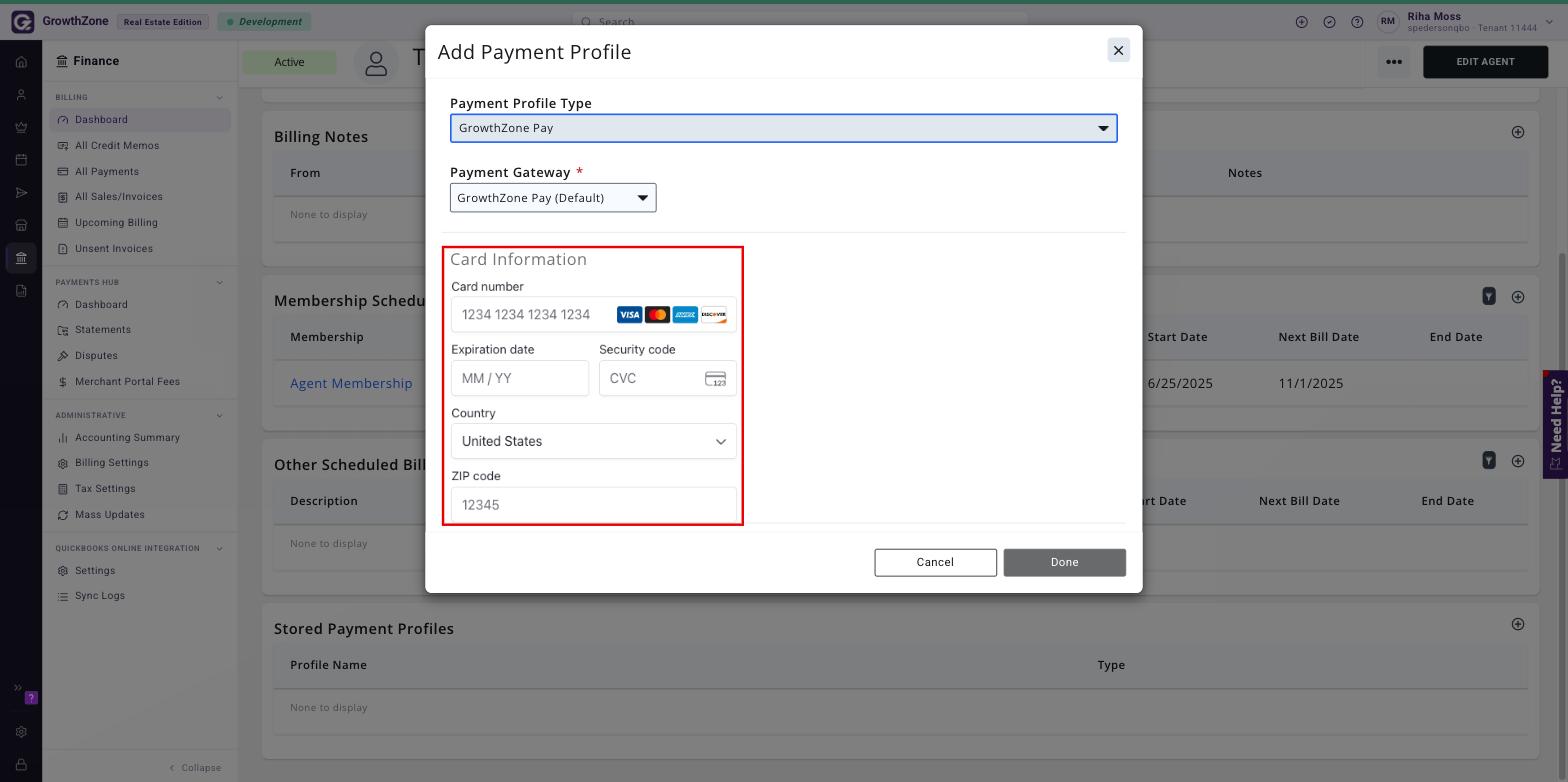Click the paper plane communications icon
The image size is (1568, 782).
click(x=21, y=193)
